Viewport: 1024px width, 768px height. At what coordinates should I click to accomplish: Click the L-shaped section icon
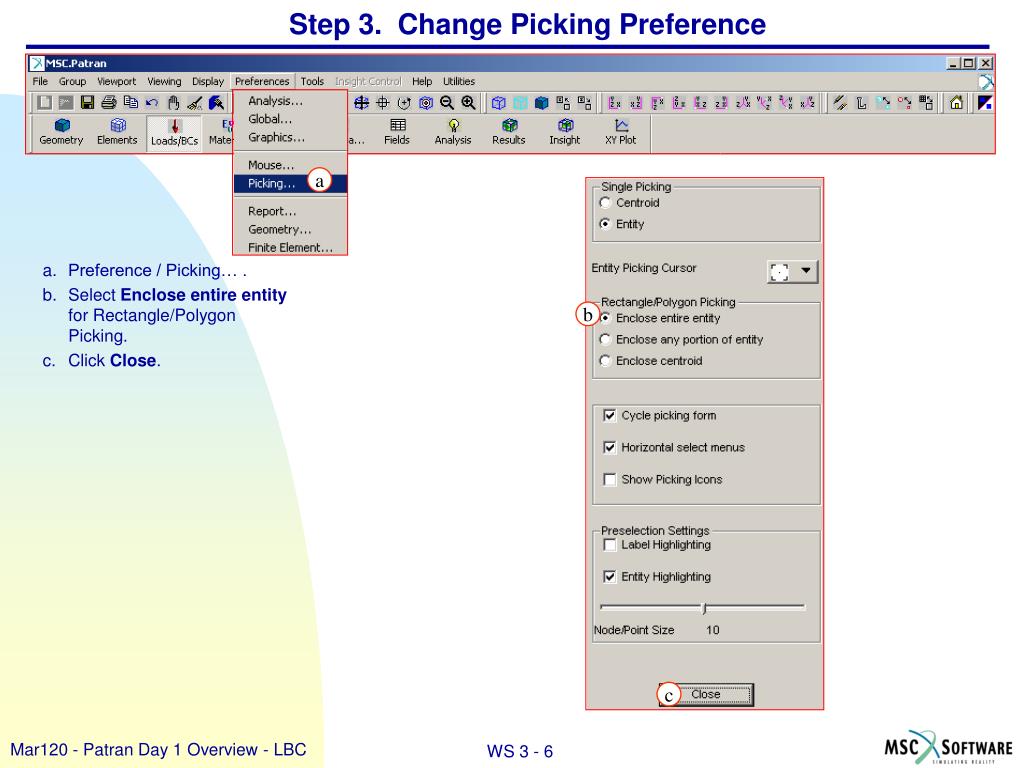point(861,103)
